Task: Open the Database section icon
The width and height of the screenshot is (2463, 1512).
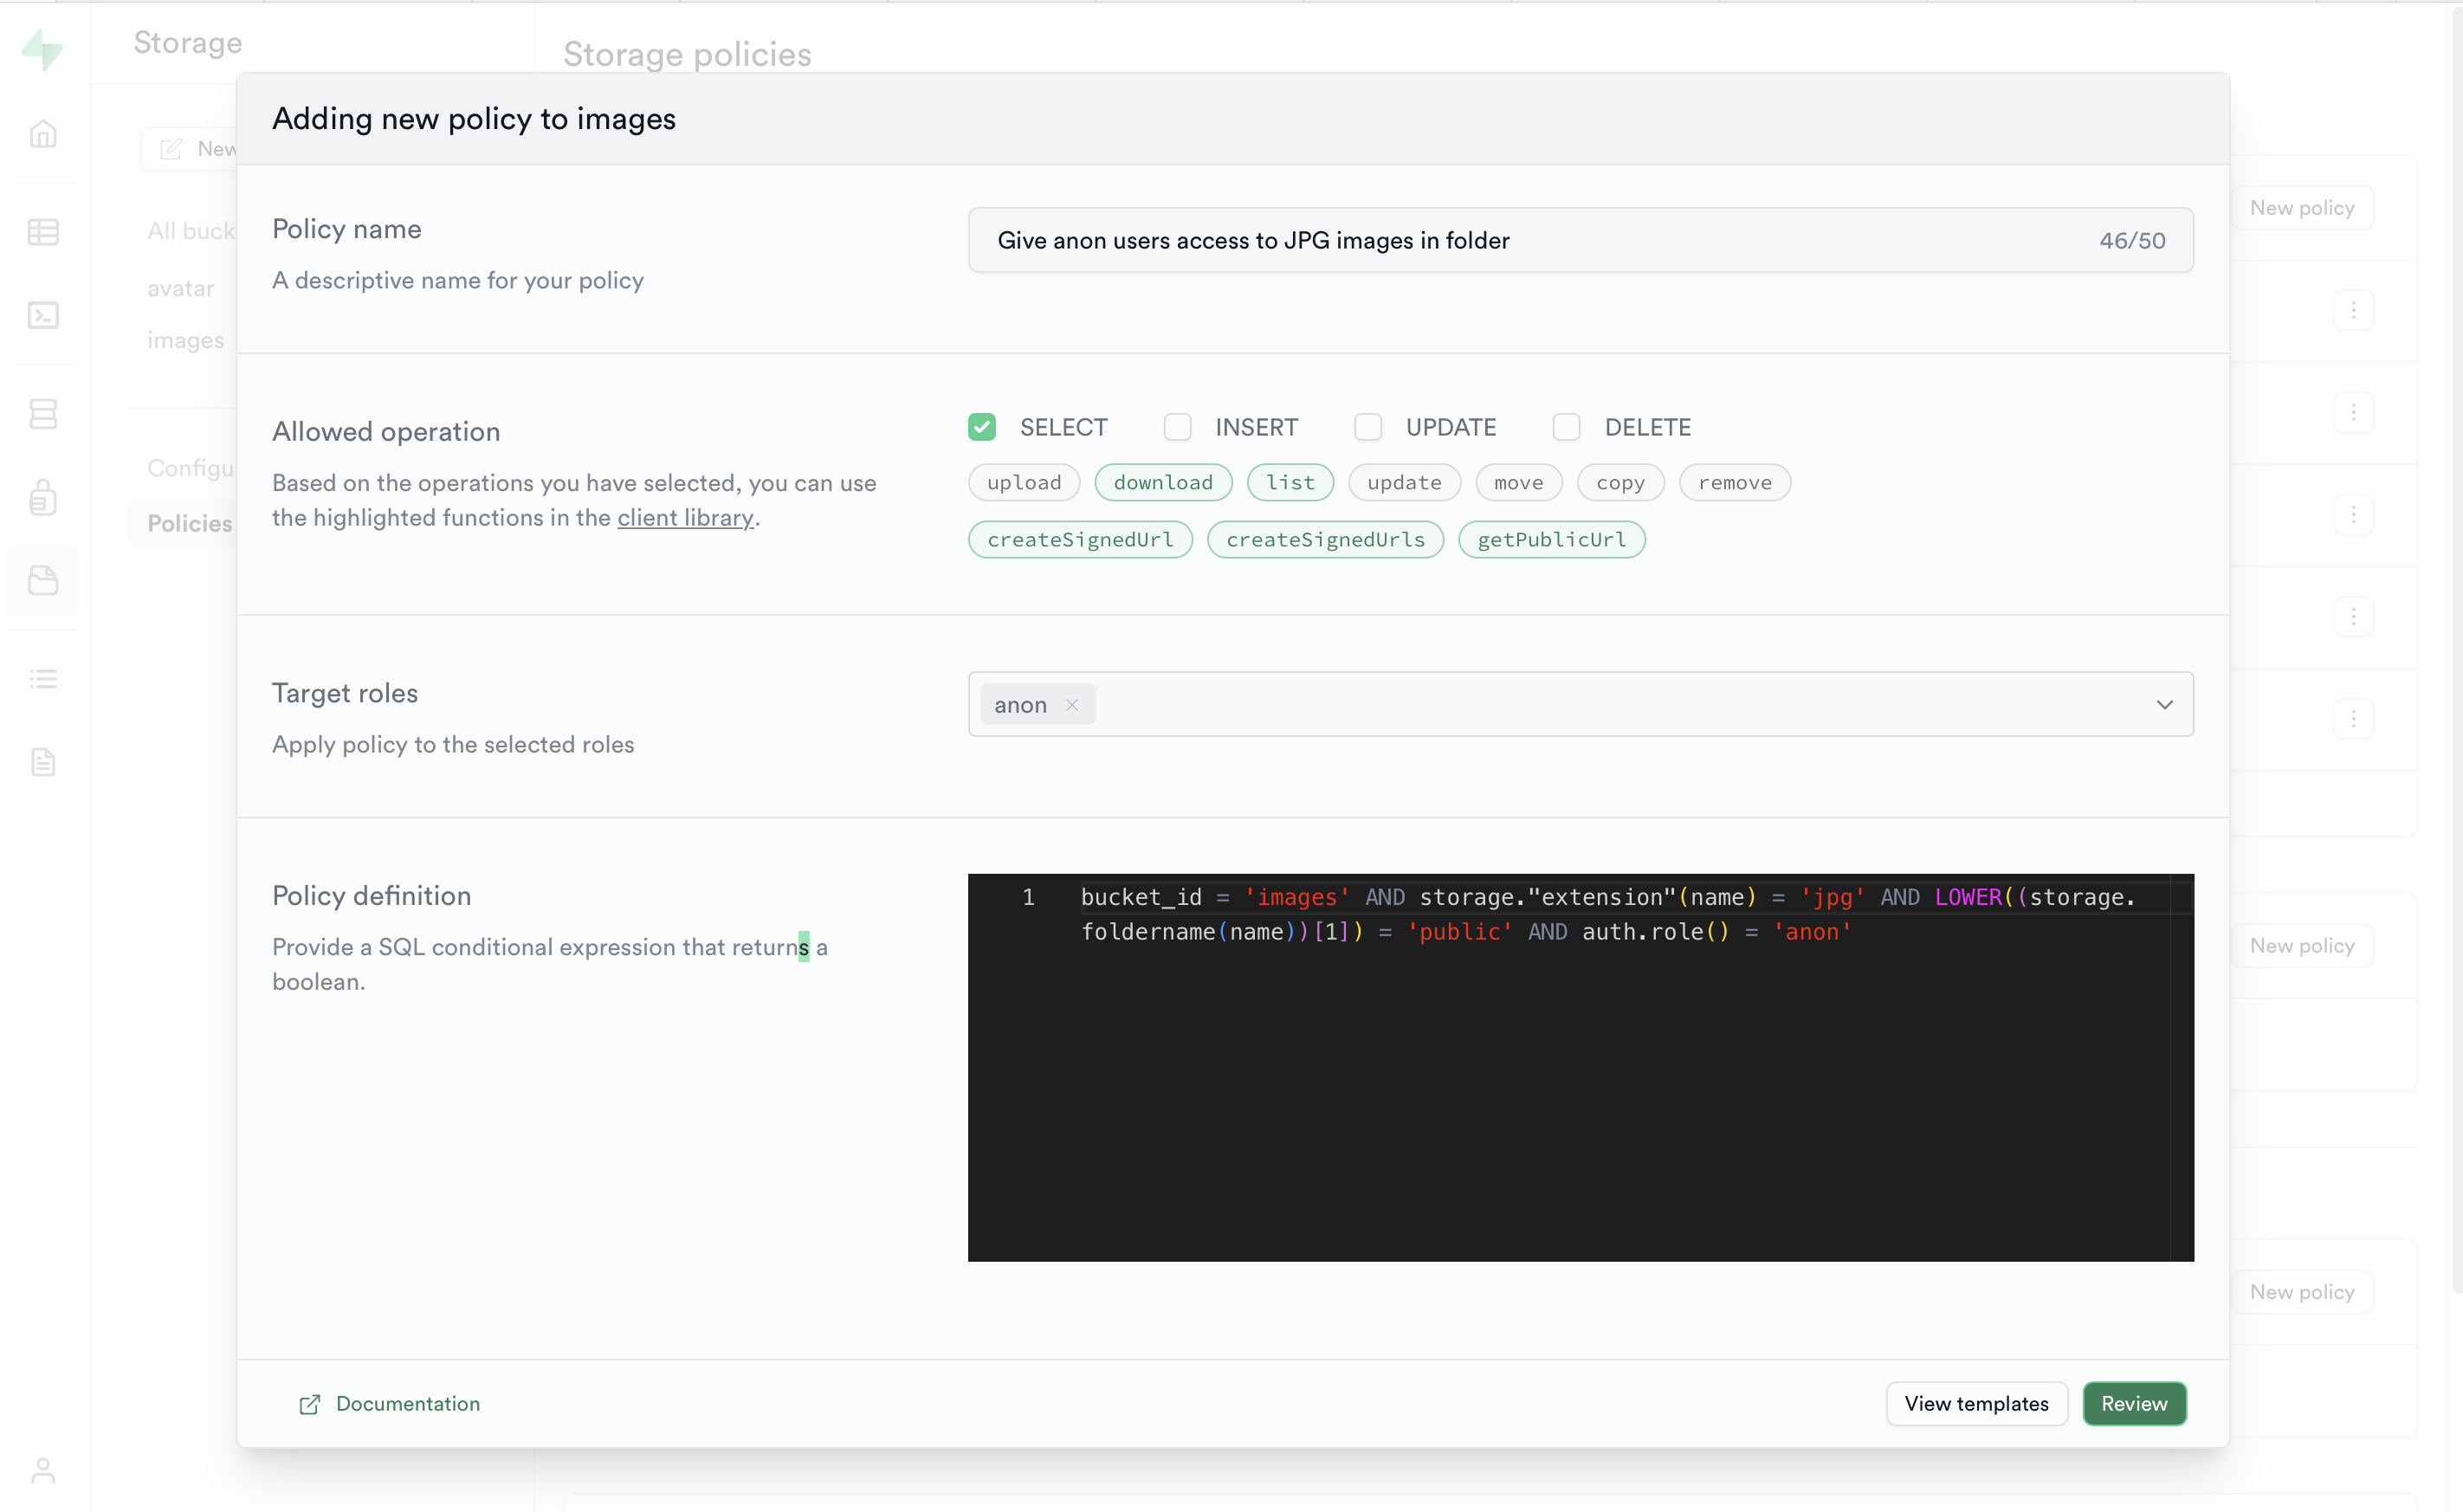Action: [x=44, y=413]
